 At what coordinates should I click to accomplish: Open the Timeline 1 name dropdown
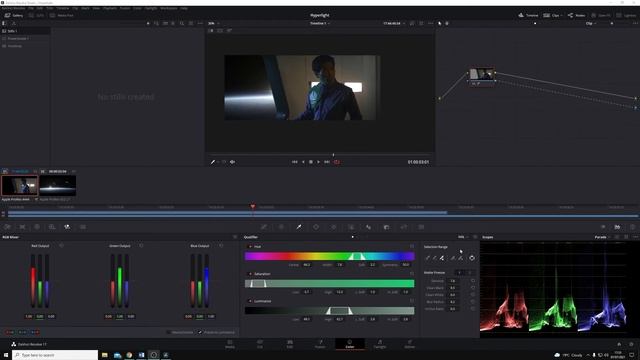[x=320, y=23]
